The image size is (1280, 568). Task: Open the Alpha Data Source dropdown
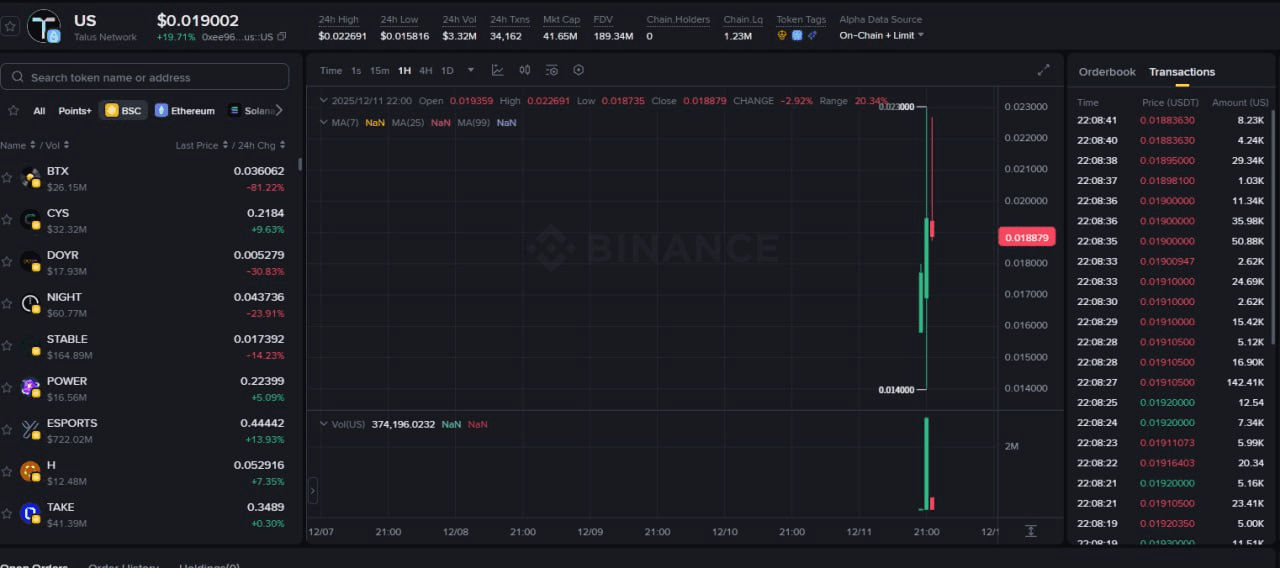pos(881,35)
